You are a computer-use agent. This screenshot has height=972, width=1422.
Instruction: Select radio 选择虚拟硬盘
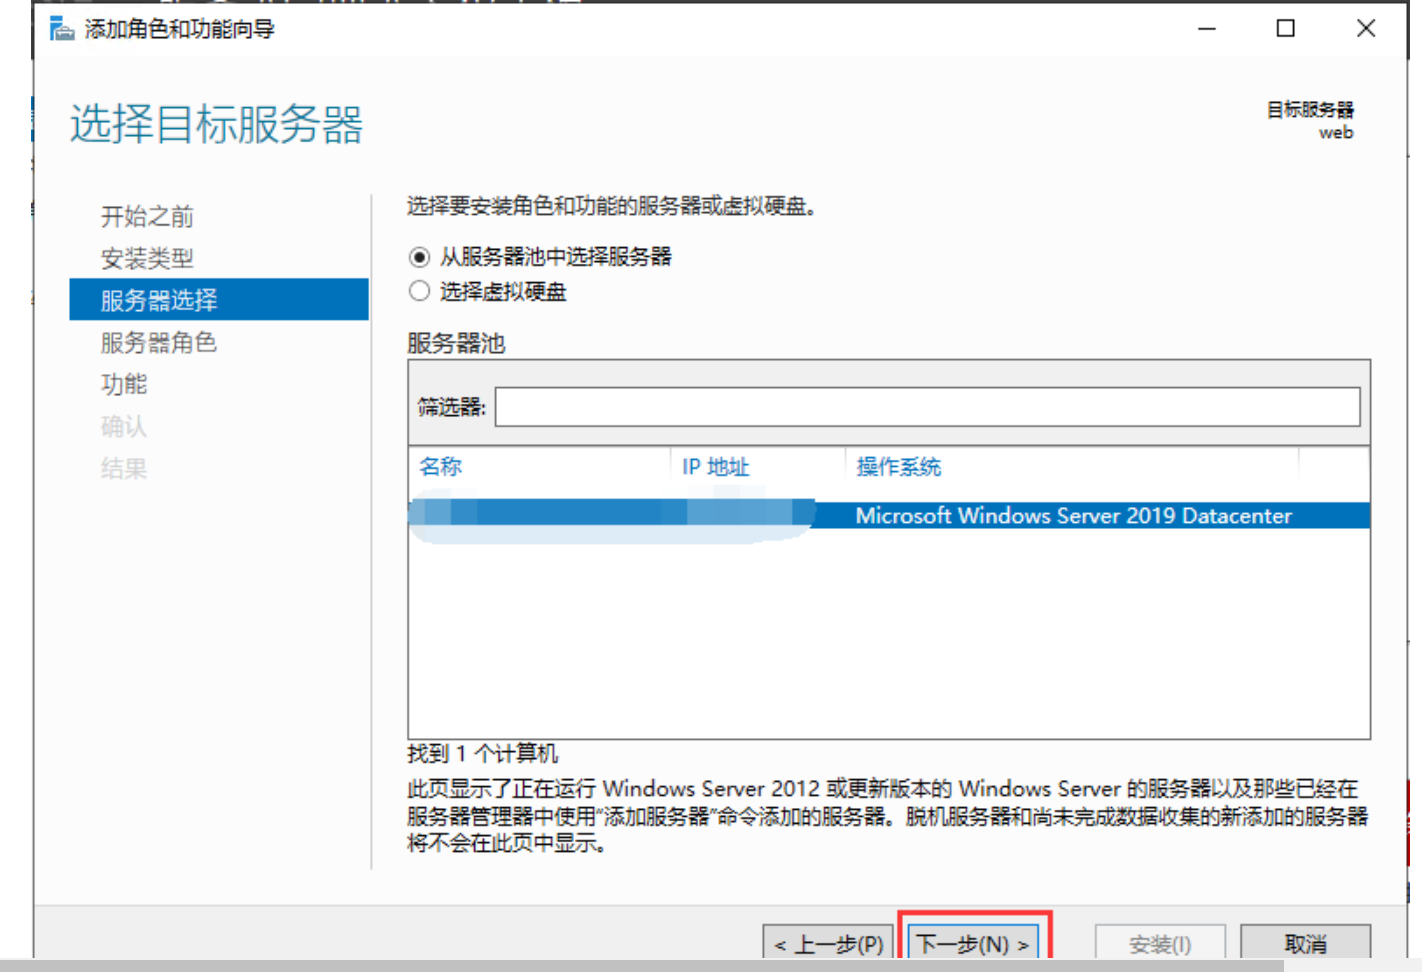420,291
